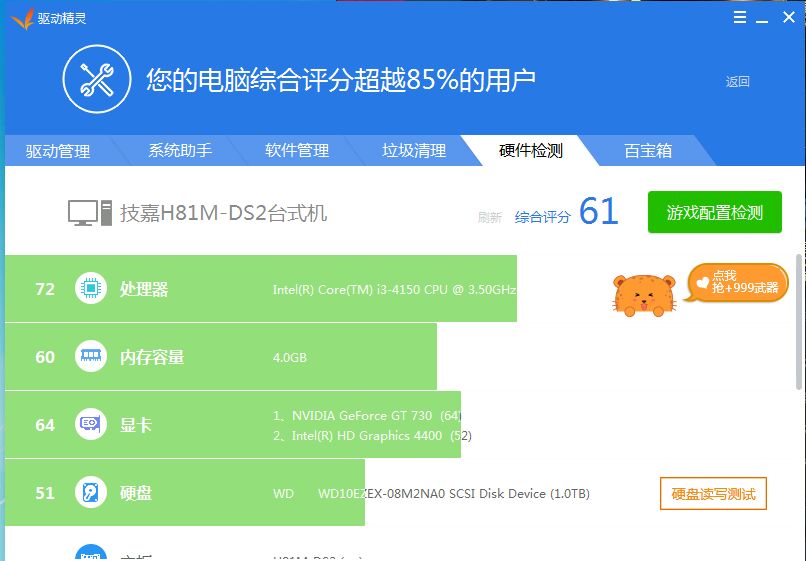
Task: Switch to the 系统助手 tab
Action: click(180, 150)
